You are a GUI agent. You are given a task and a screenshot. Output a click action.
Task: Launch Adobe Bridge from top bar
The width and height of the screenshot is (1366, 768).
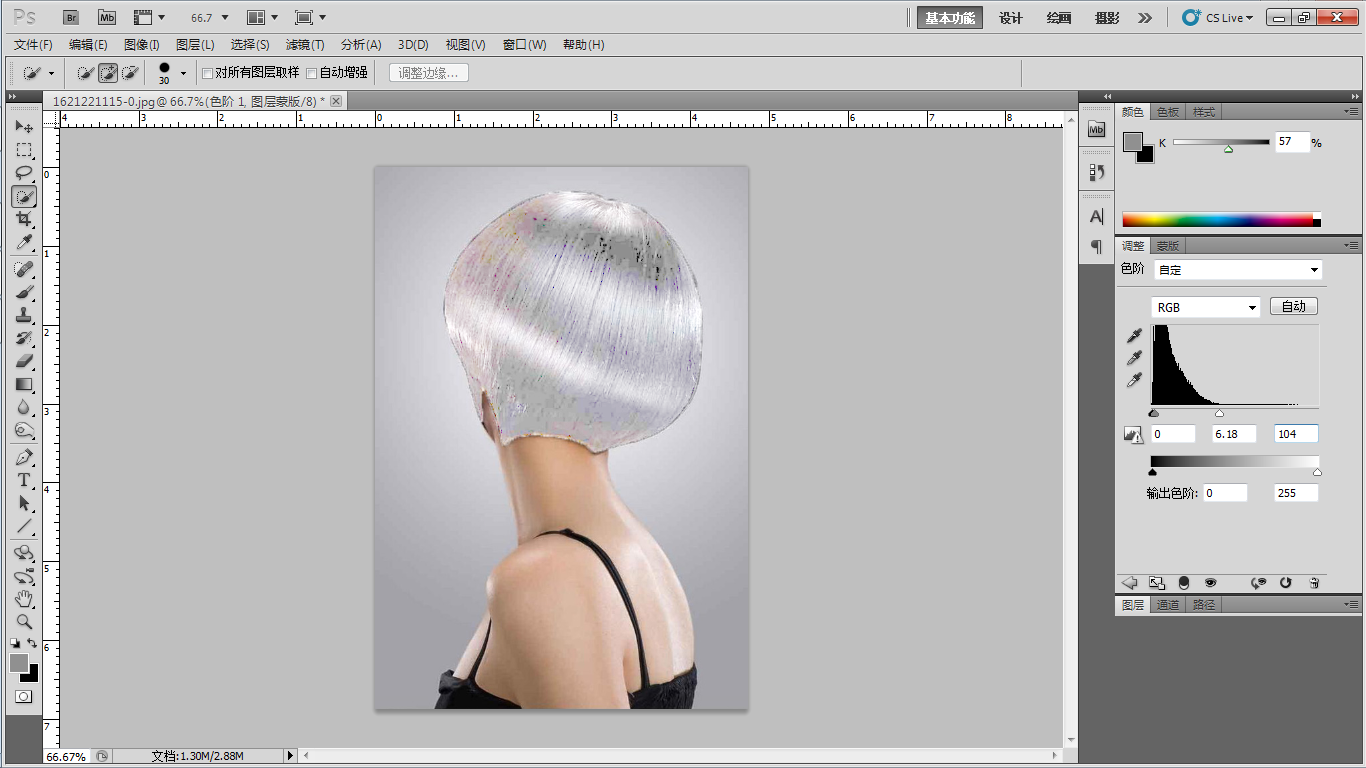point(71,17)
